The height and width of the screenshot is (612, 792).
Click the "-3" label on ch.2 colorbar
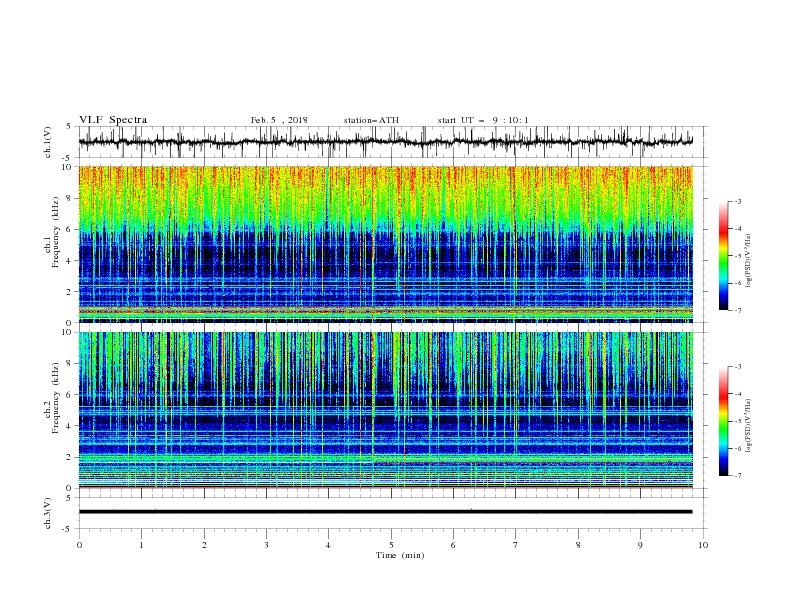[x=737, y=367]
